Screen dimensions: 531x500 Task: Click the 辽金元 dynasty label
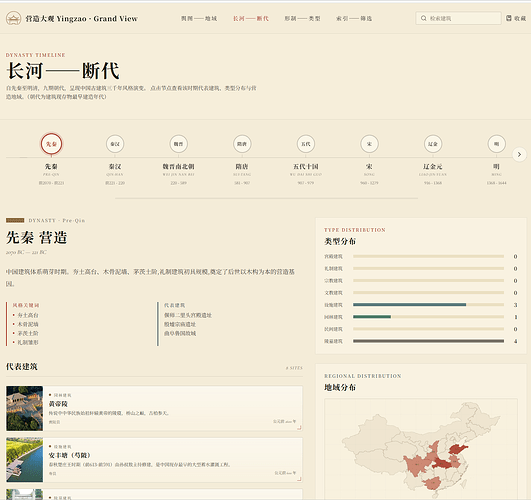pyautogui.click(x=433, y=166)
